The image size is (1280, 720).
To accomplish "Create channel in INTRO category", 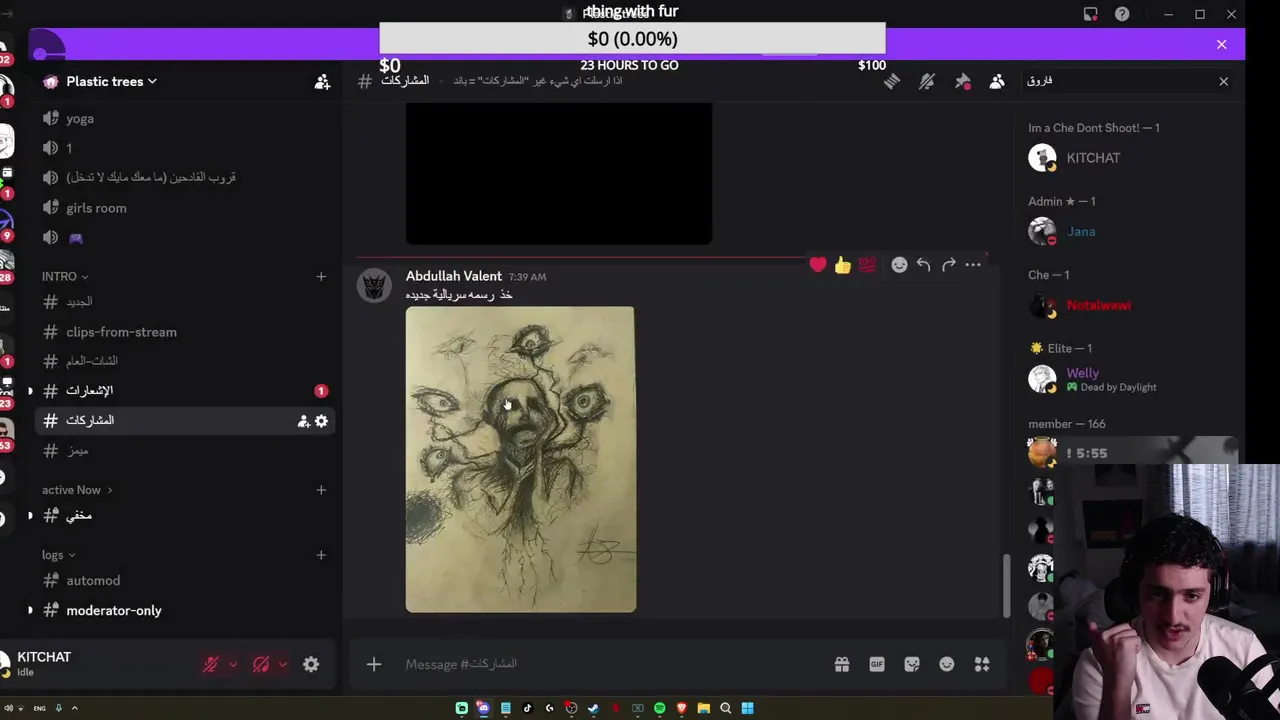I will 321,276.
